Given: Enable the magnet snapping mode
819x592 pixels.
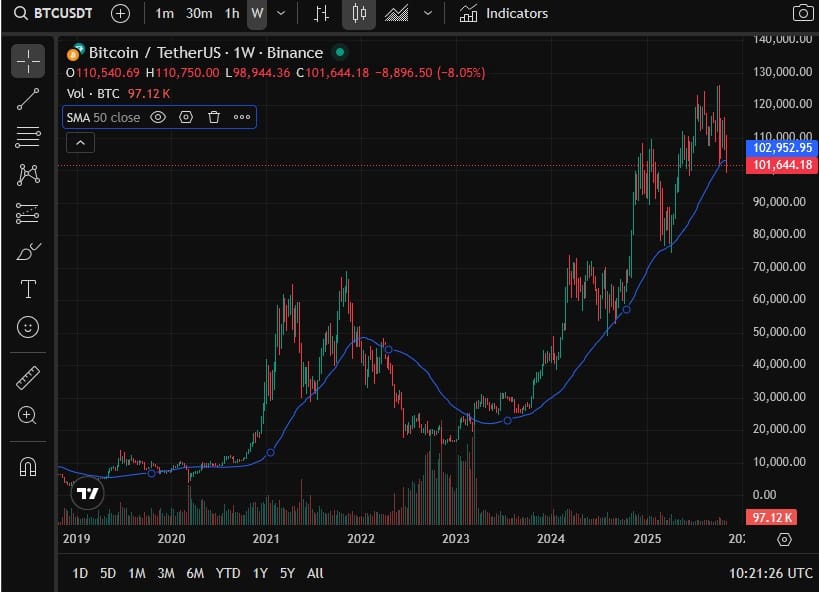Looking at the screenshot, I should coord(28,465).
